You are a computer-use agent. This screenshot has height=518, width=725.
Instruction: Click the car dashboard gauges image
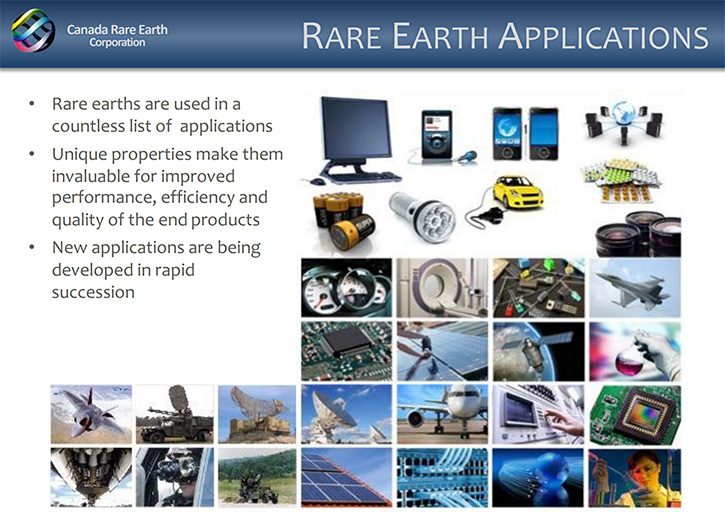tap(346, 288)
